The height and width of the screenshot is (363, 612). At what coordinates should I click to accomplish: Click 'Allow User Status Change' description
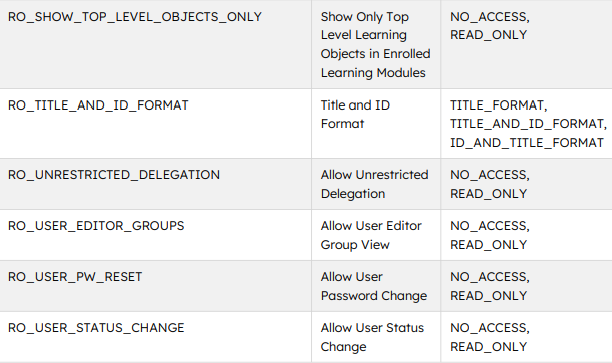coord(372,337)
